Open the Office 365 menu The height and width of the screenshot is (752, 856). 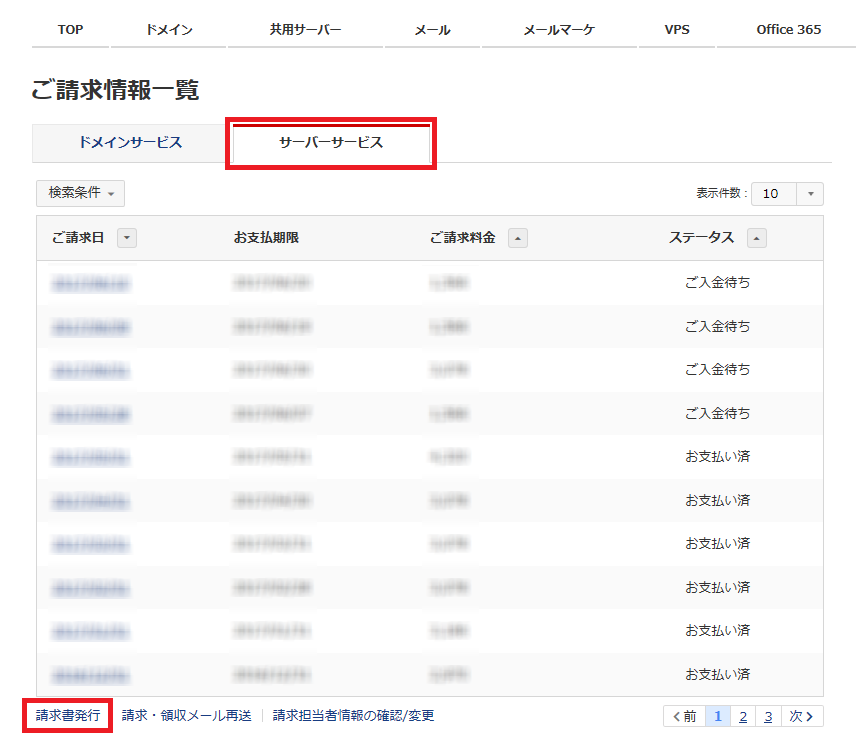[789, 29]
